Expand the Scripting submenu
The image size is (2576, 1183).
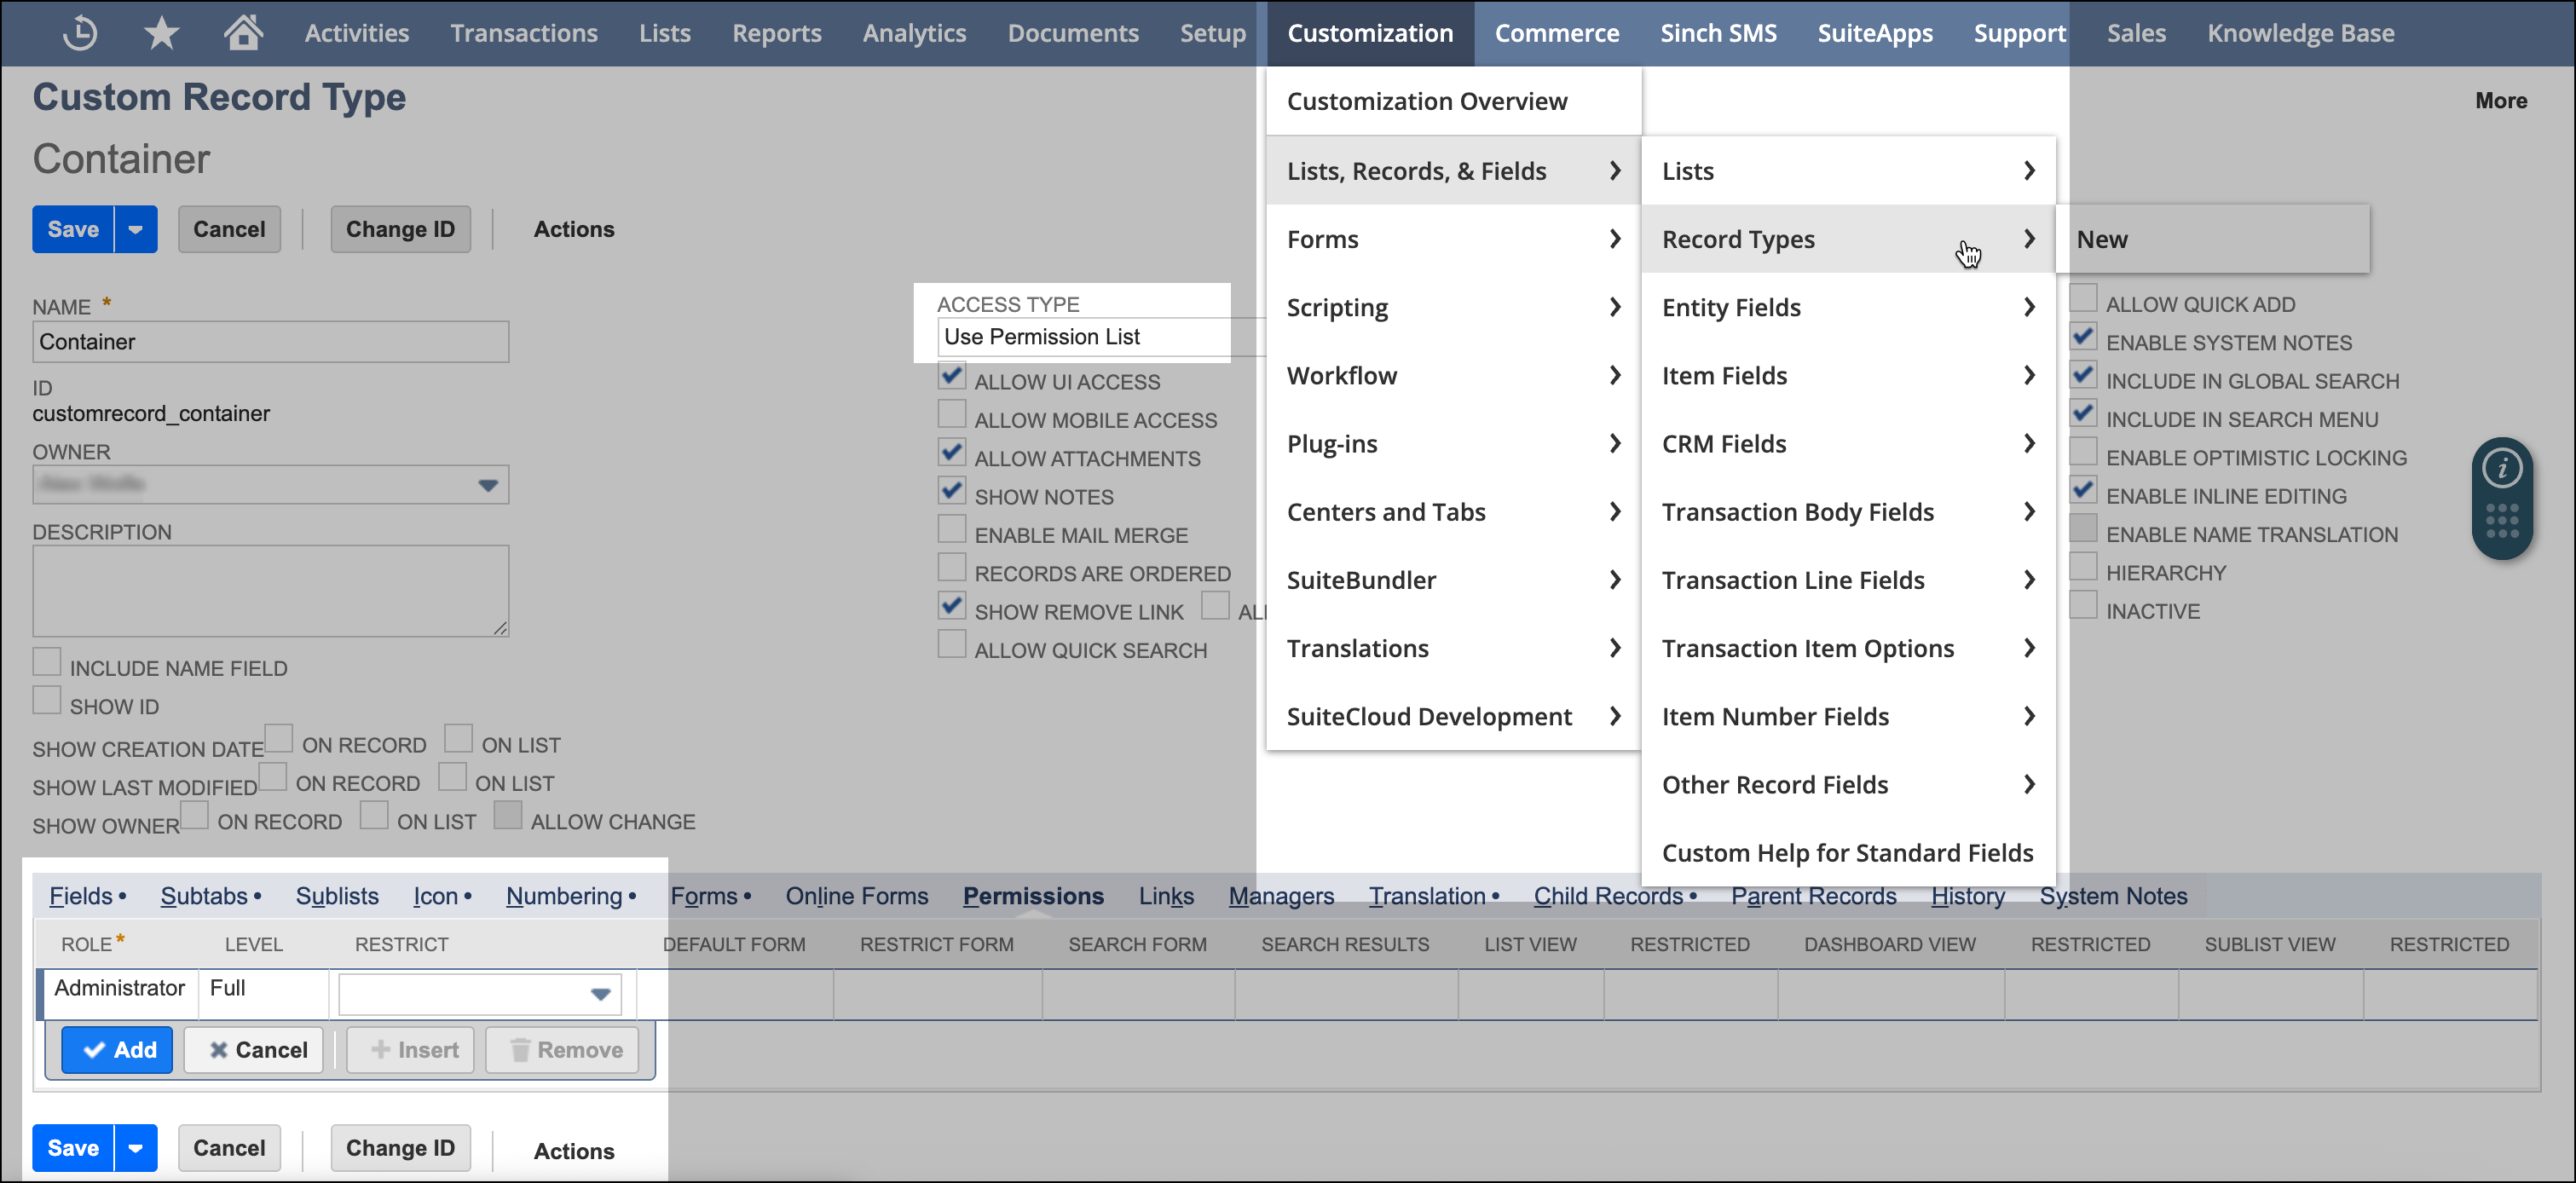click(1452, 307)
